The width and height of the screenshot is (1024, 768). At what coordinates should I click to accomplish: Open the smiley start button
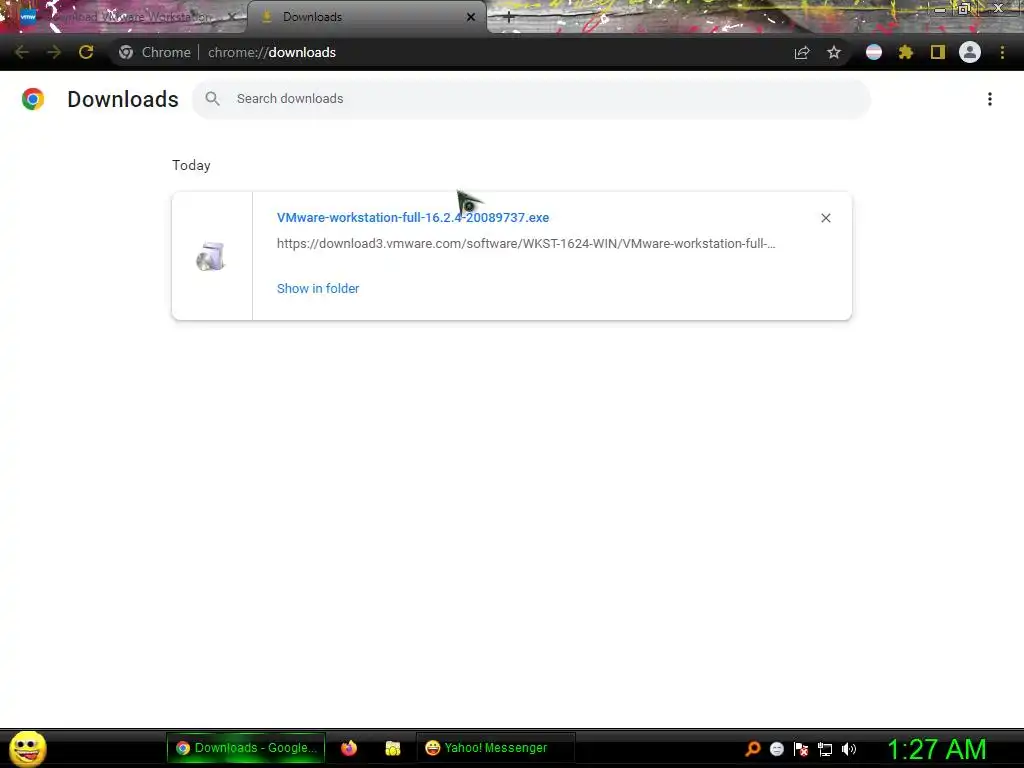point(27,748)
